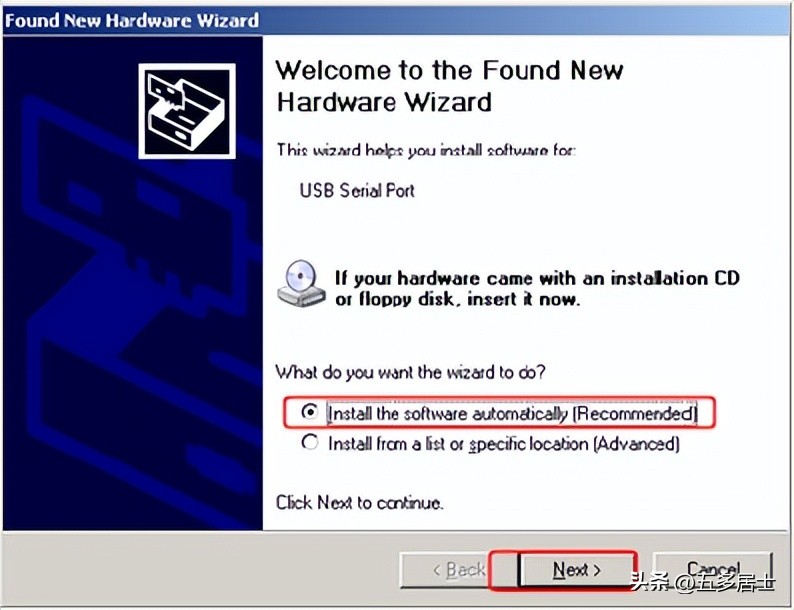Click the installation CD drive icon

tap(301, 283)
